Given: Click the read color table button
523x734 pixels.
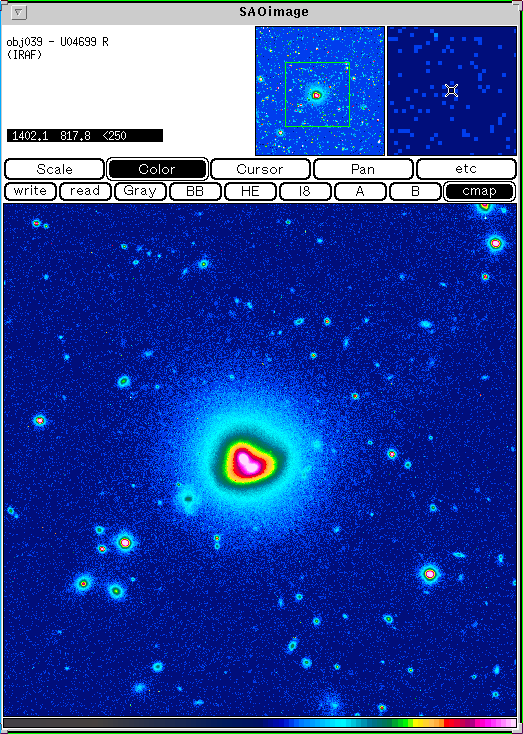Looking at the screenshot, I should tap(85, 191).
